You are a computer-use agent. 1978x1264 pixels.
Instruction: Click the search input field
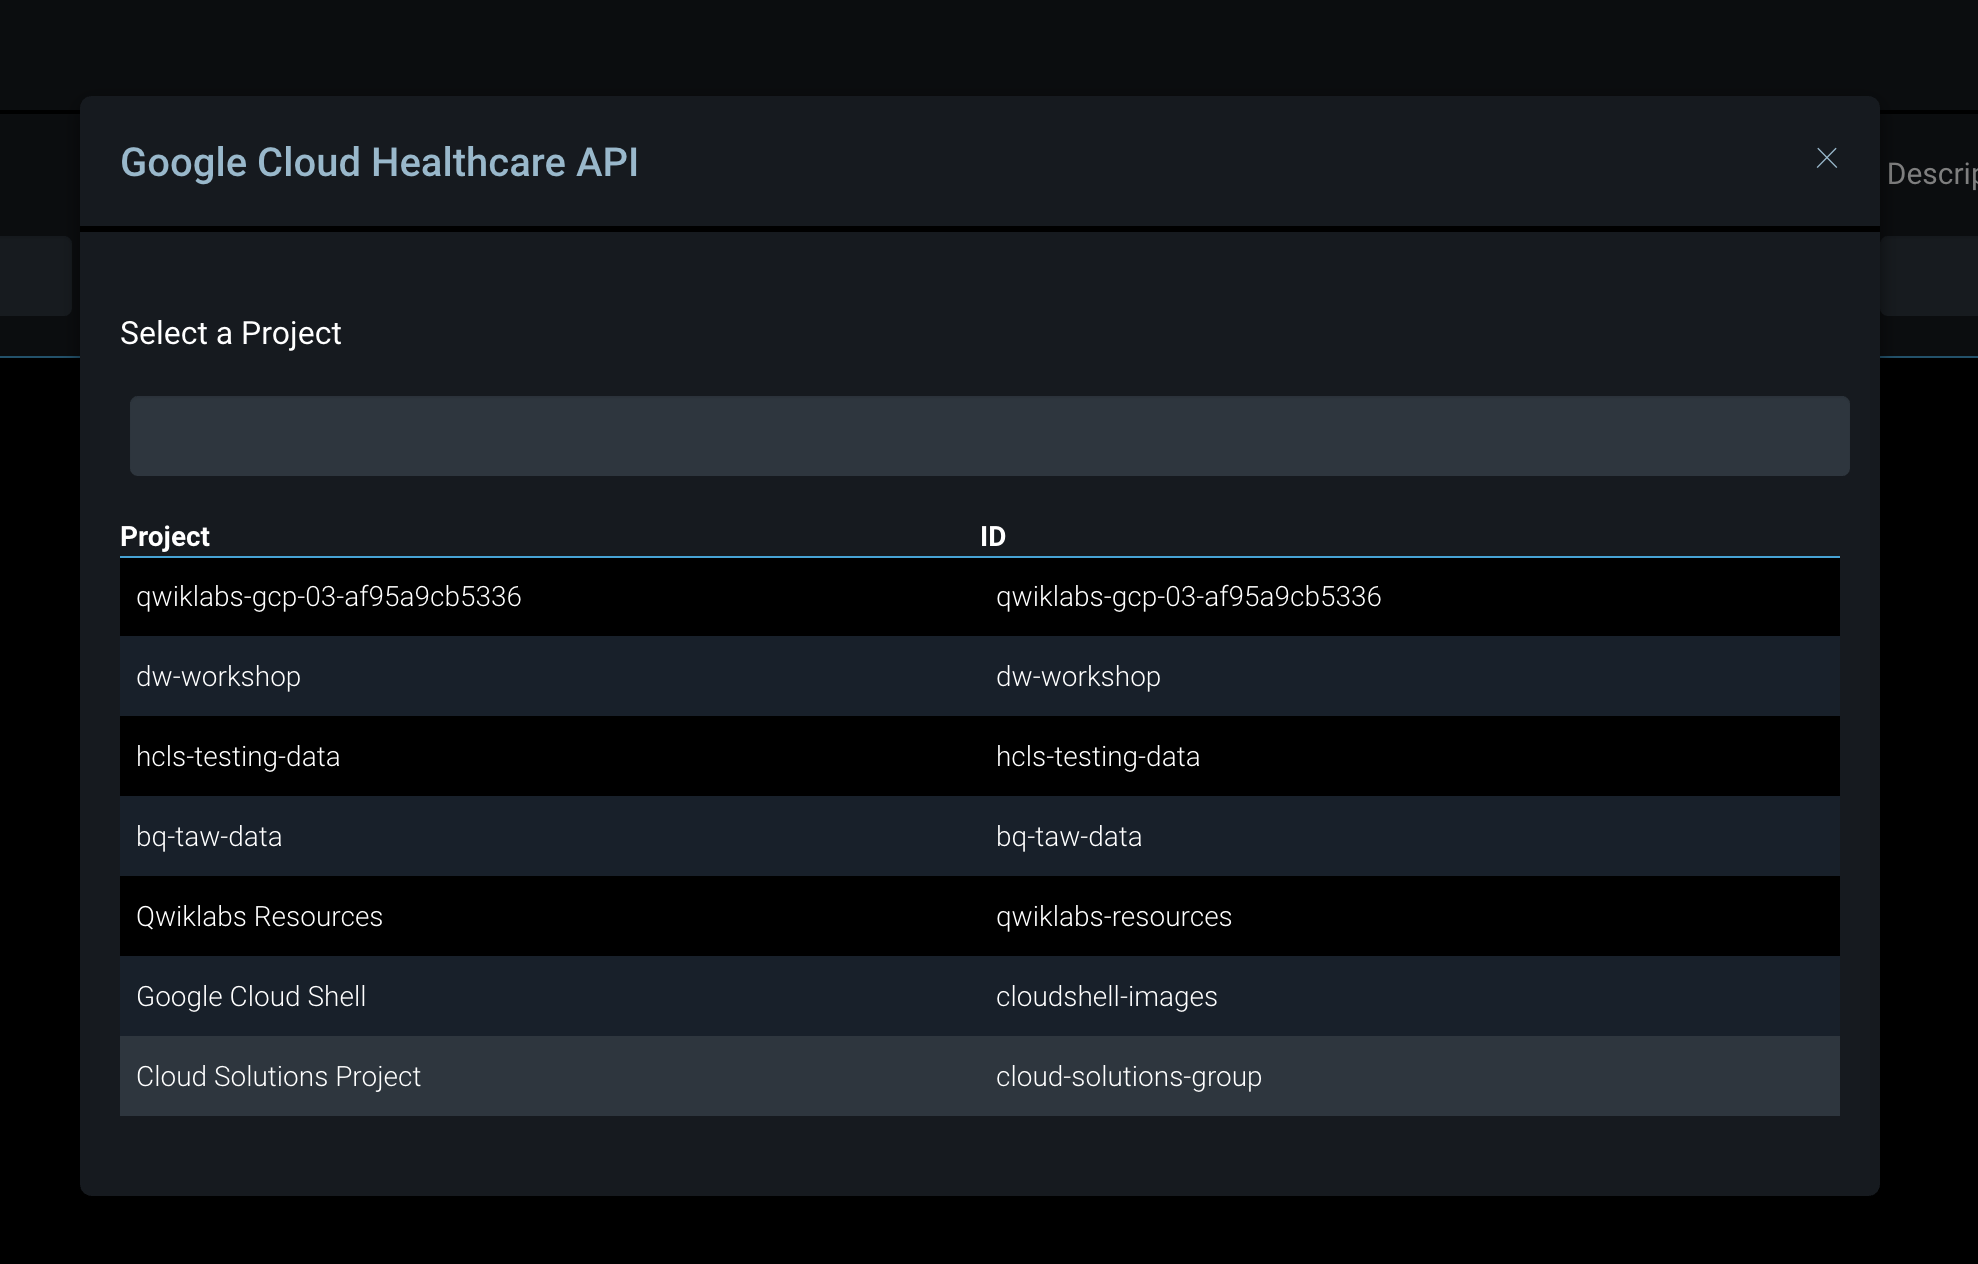pos(986,435)
